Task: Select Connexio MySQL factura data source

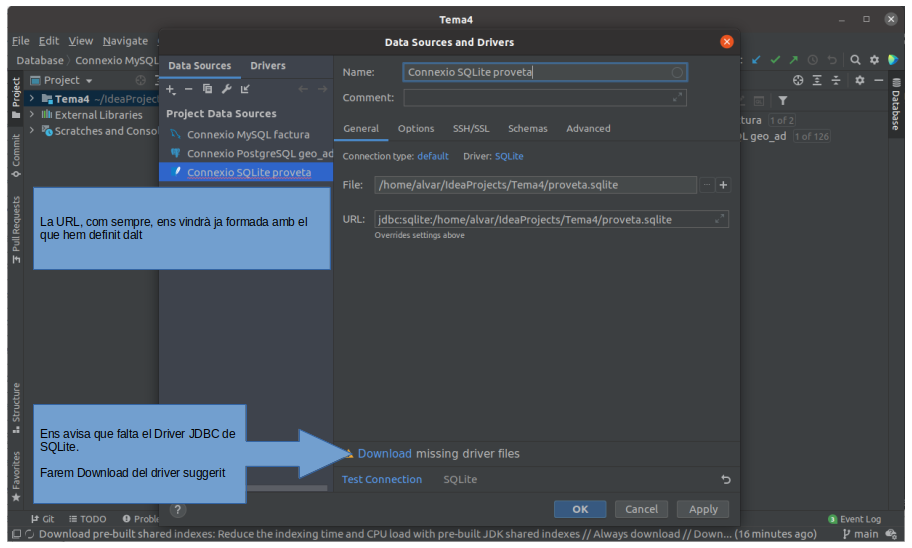Action: (x=246, y=134)
